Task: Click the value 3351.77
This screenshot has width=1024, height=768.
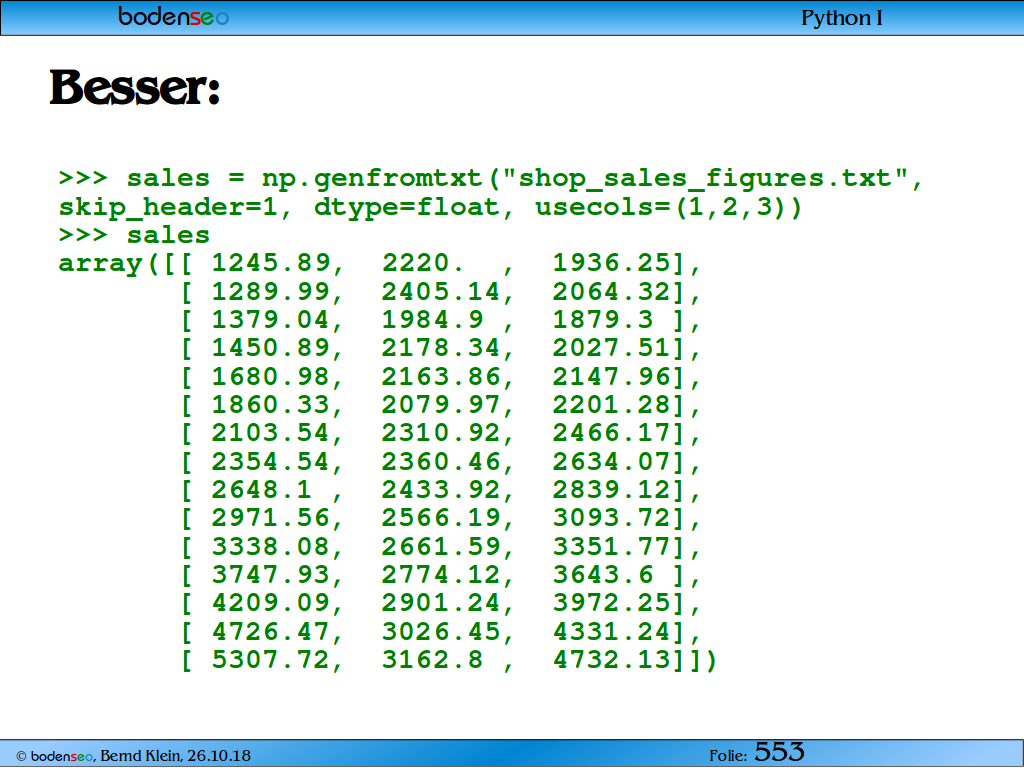Action: pos(612,546)
